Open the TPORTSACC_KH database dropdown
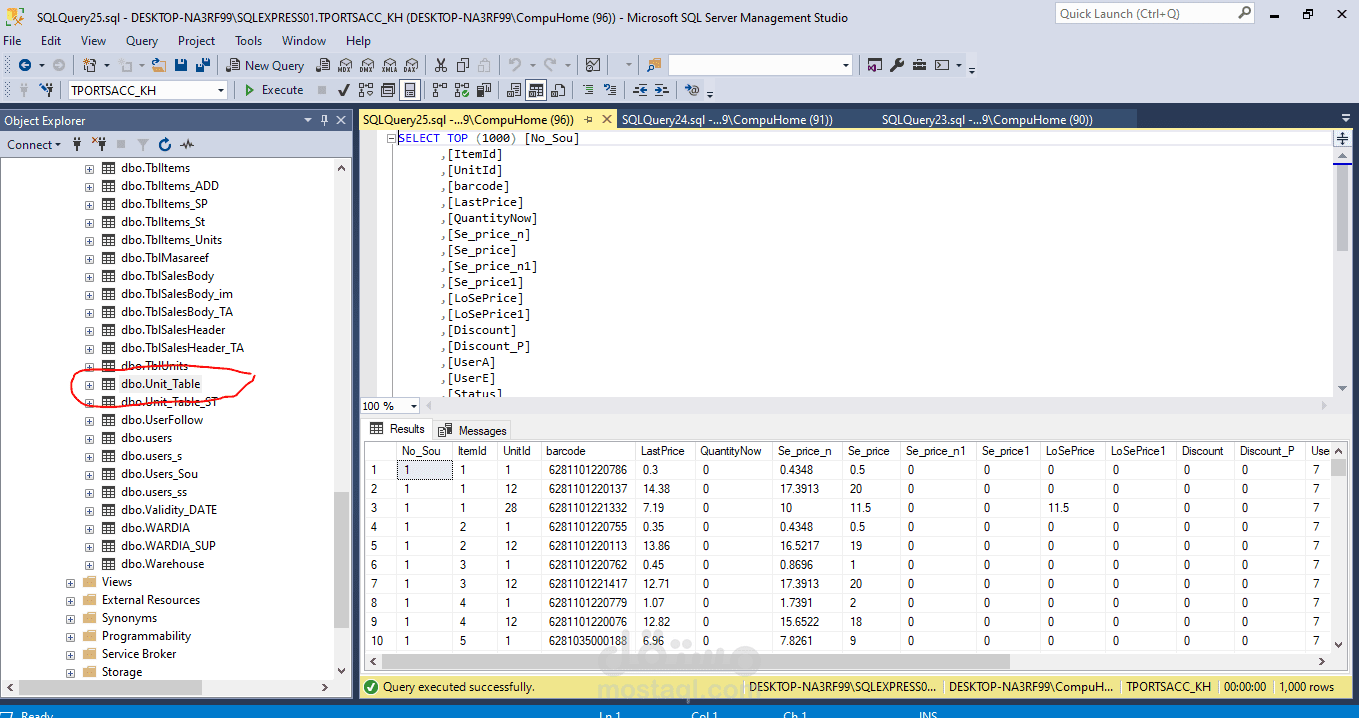The height and width of the screenshot is (718, 1359). click(221, 90)
